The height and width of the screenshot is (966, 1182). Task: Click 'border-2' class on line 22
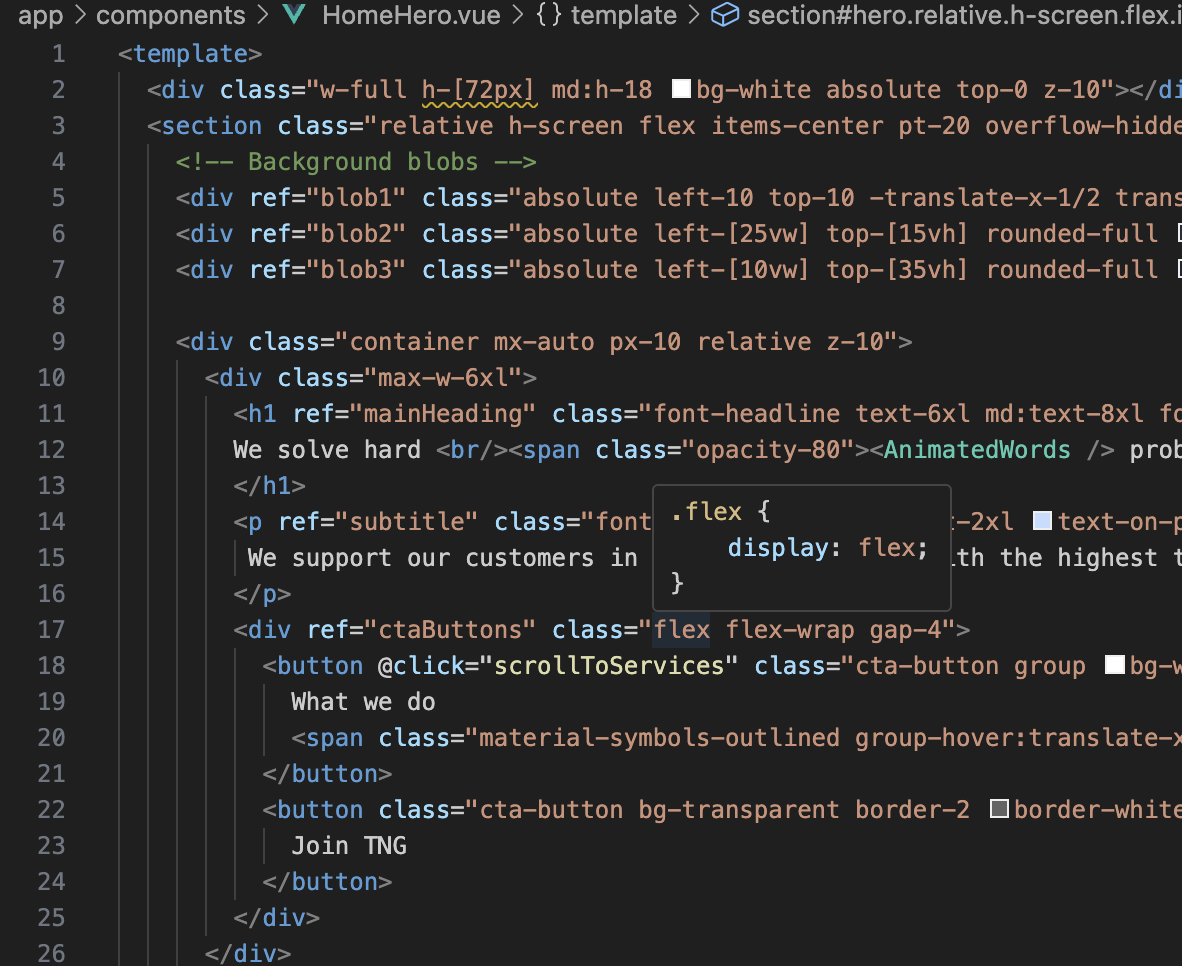pyautogui.click(x=913, y=809)
